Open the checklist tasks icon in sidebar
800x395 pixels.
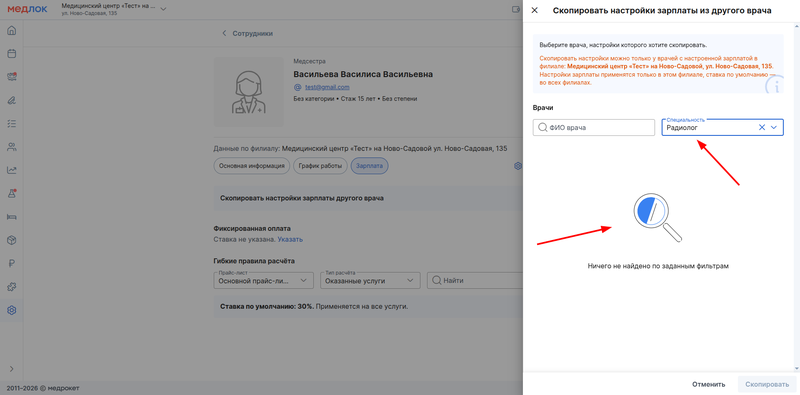(x=12, y=124)
